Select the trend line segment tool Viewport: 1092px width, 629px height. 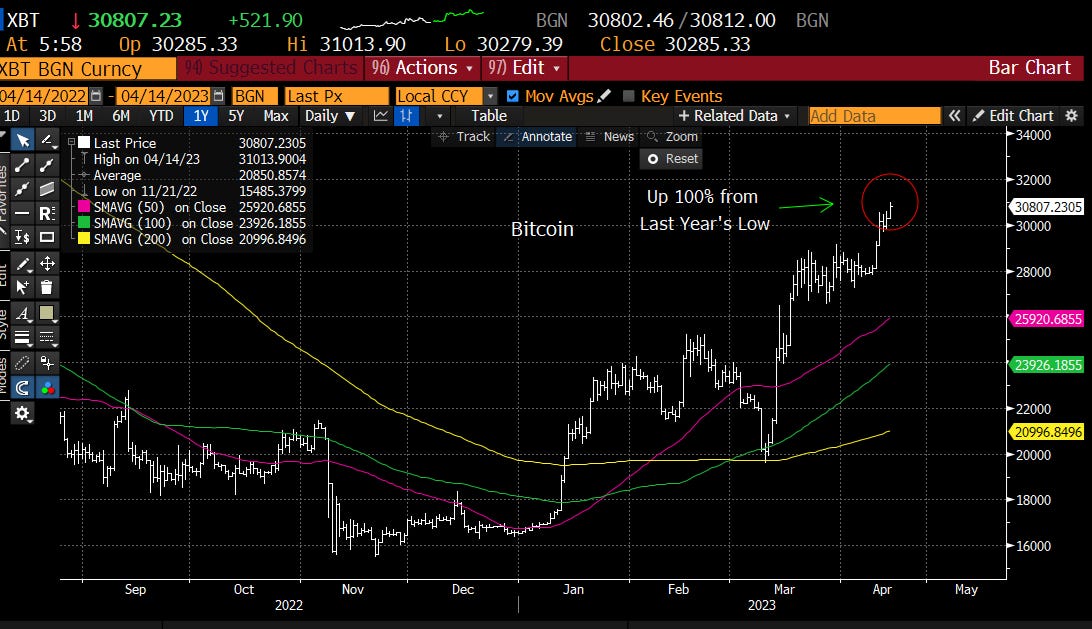22,165
